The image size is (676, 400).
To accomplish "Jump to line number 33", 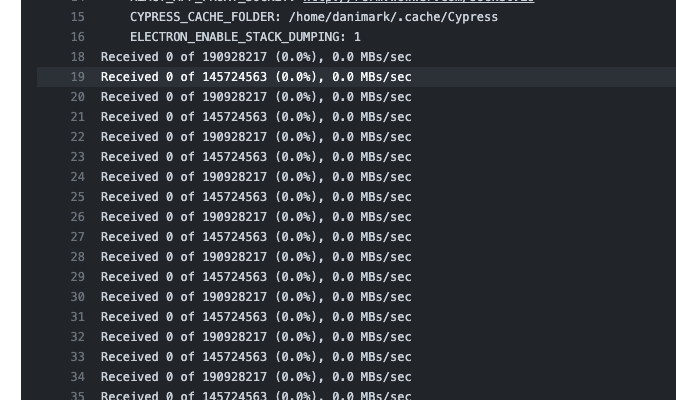I will click(78, 357).
